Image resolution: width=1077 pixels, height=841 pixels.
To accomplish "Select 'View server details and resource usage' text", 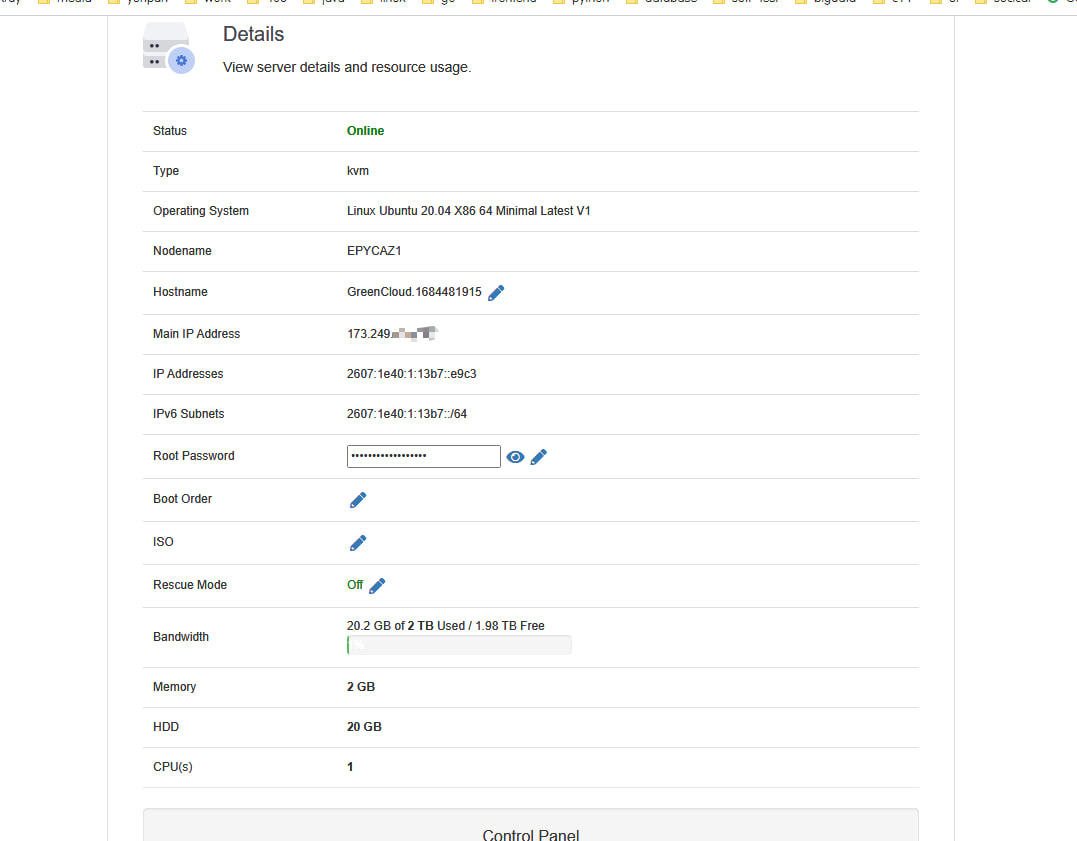I will tap(347, 67).
